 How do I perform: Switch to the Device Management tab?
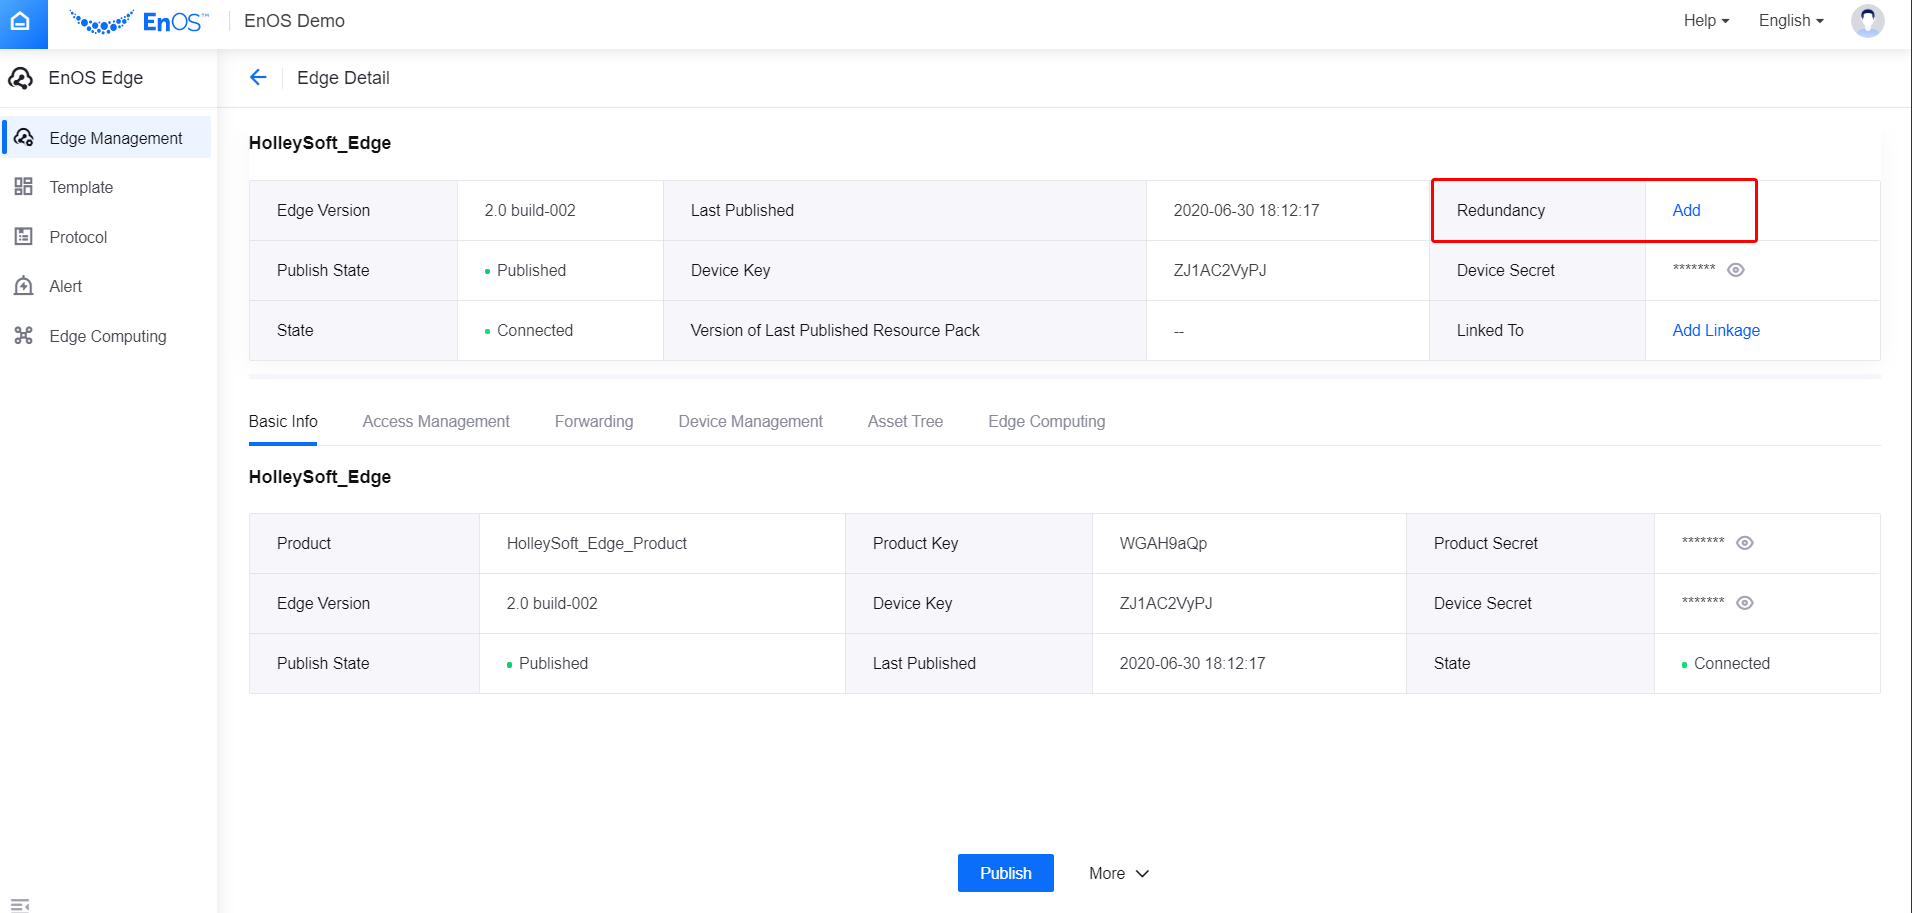[751, 422]
